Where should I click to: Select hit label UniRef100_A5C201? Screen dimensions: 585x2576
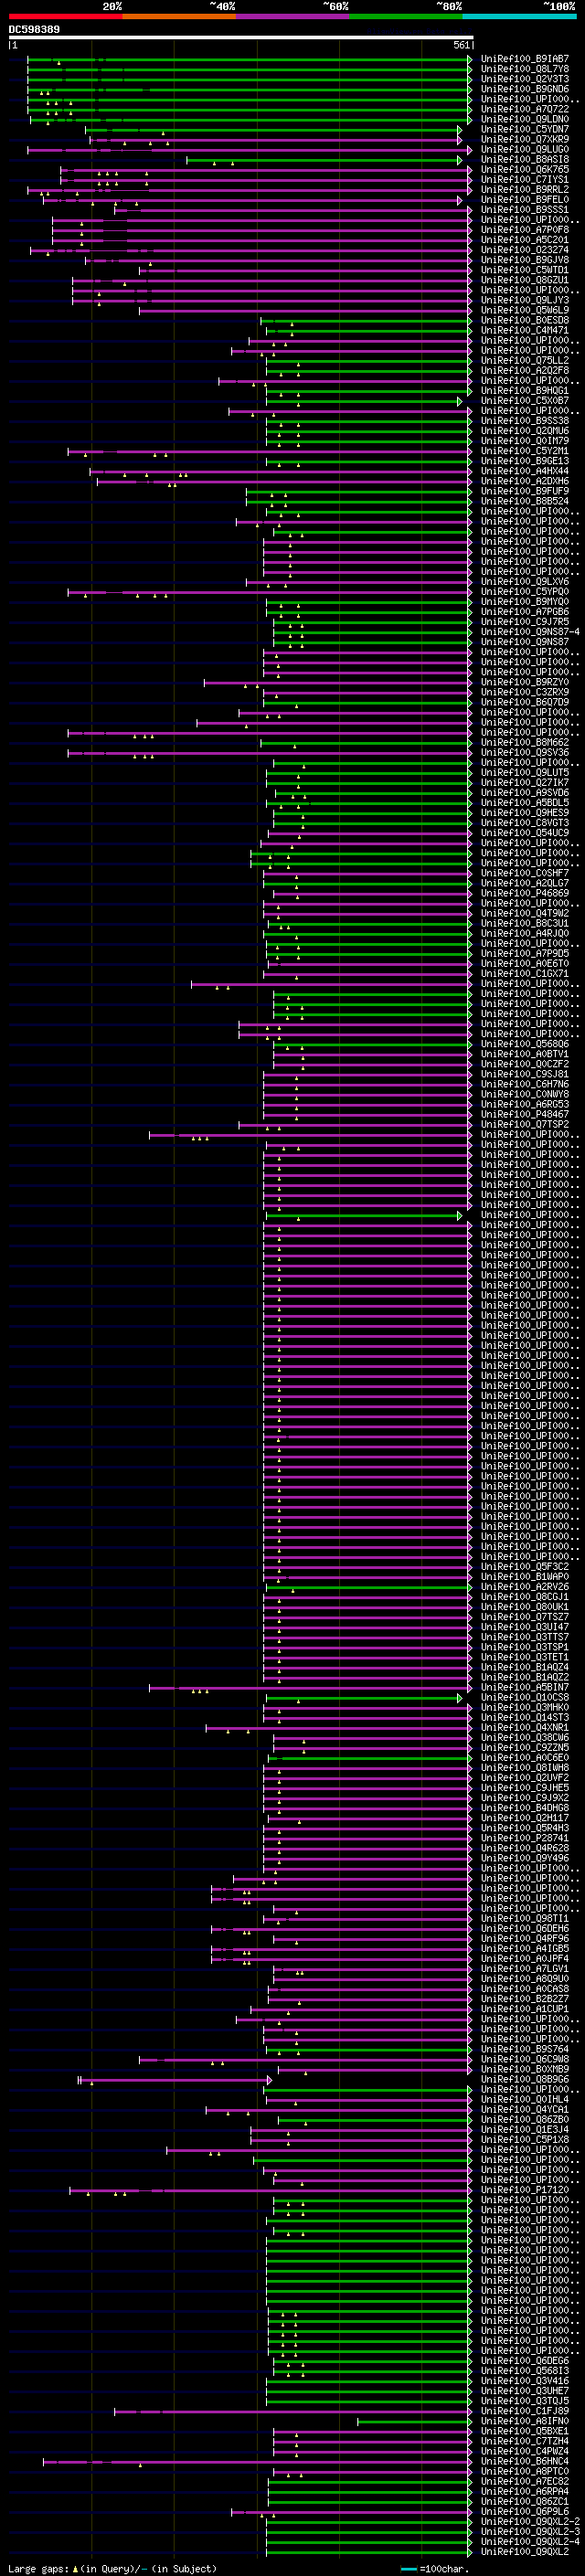525,239
